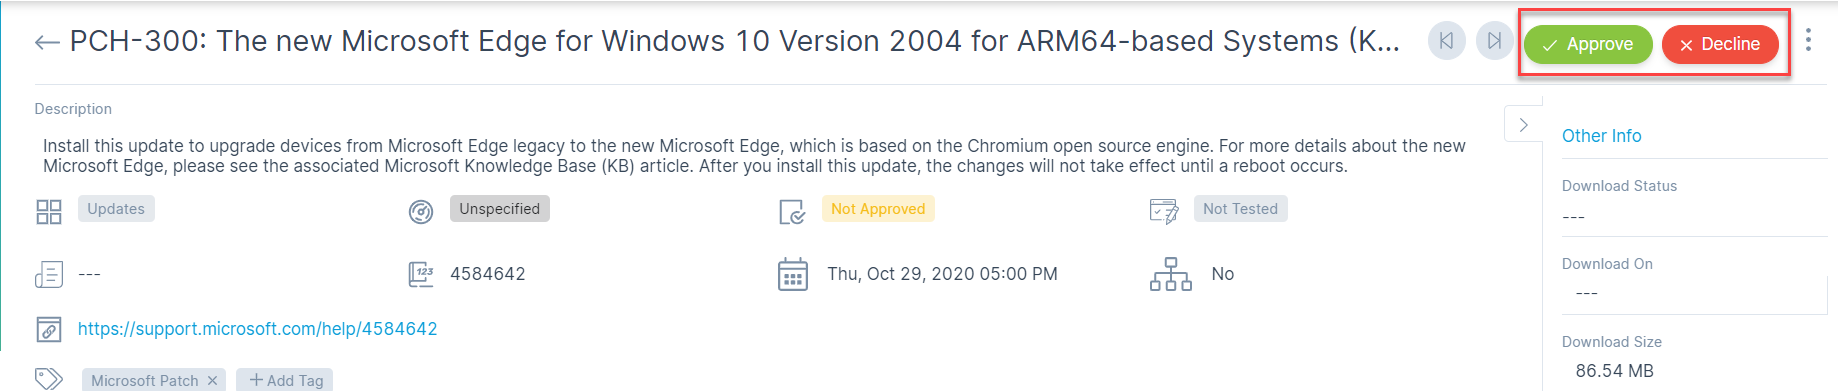Viewport: 1838px width, 391px height.
Task: Click the Not Approved status badge
Action: point(878,209)
